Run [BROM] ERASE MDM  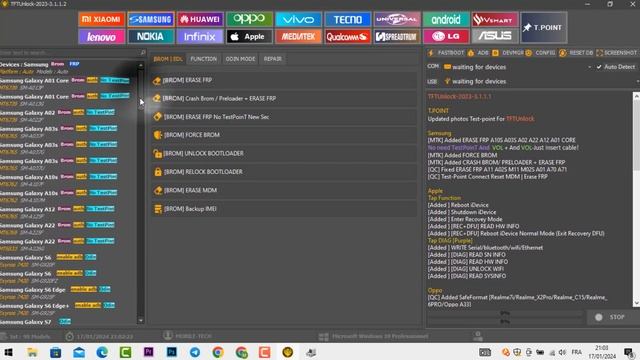284,190
